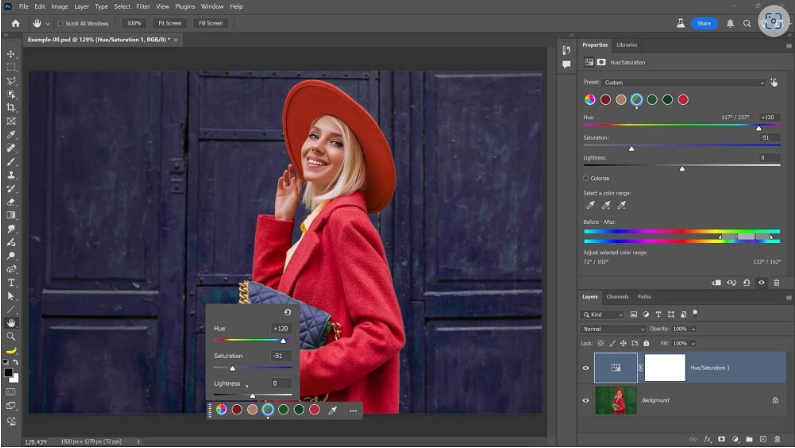
Task: Check the Colorize checkbox
Action: (x=586, y=178)
